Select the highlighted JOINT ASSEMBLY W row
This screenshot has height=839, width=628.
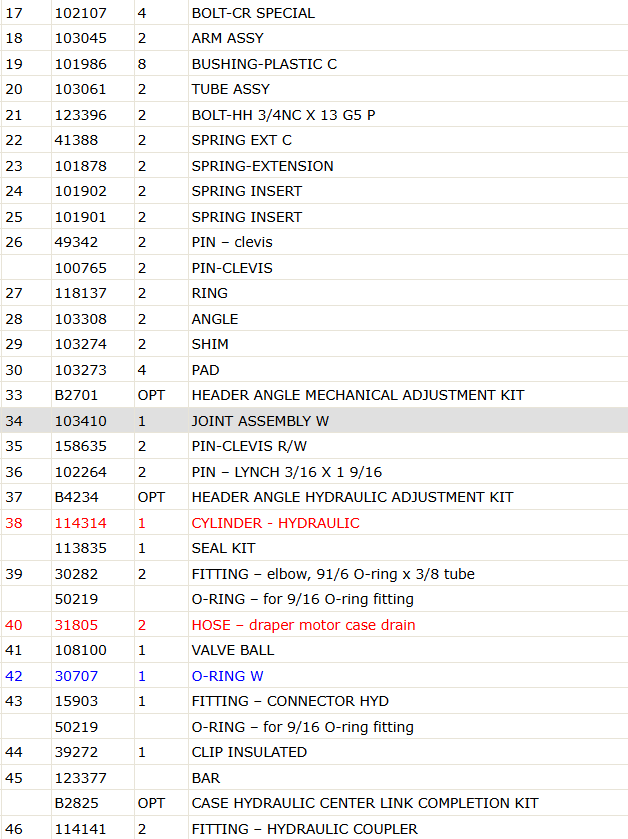click(314, 421)
